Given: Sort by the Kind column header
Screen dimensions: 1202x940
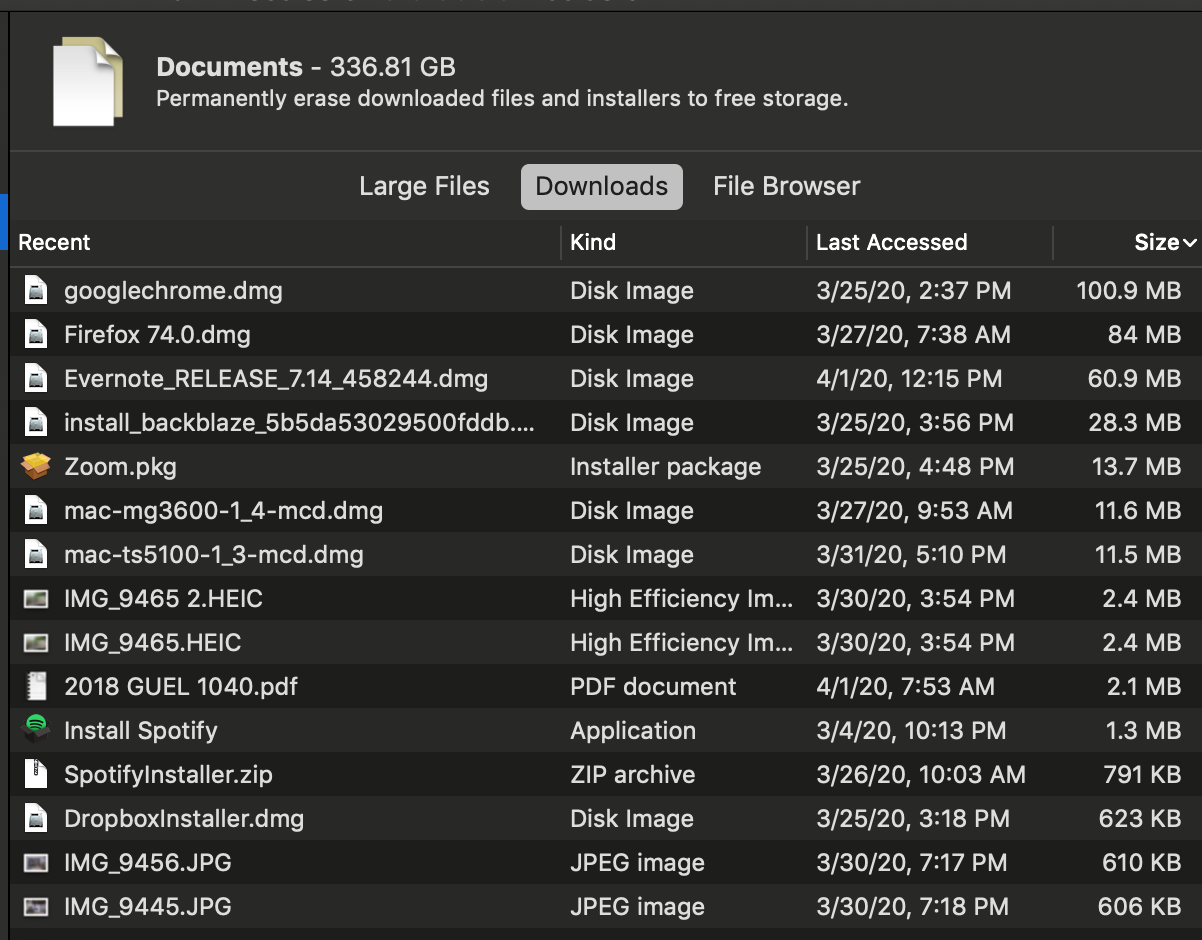Looking at the screenshot, I should (593, 242).
